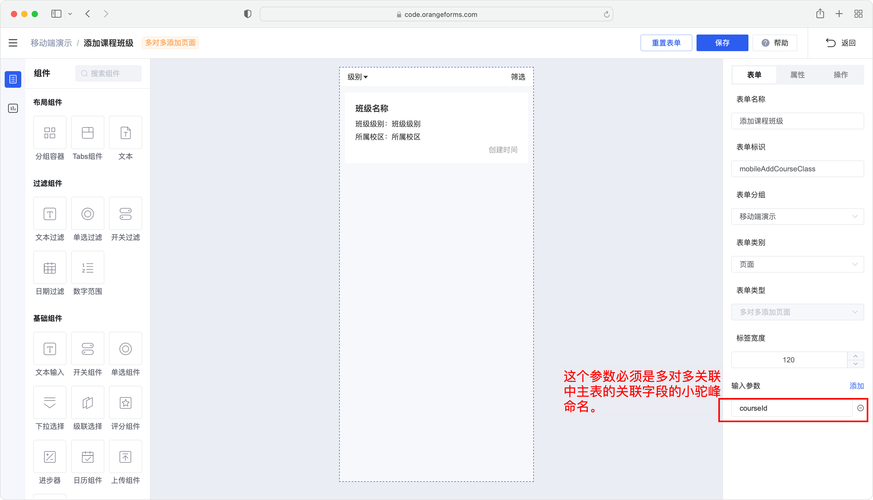Select the 创建时间 text in card
This screenshot has height=500, width=873.
[x=503, y=150]
